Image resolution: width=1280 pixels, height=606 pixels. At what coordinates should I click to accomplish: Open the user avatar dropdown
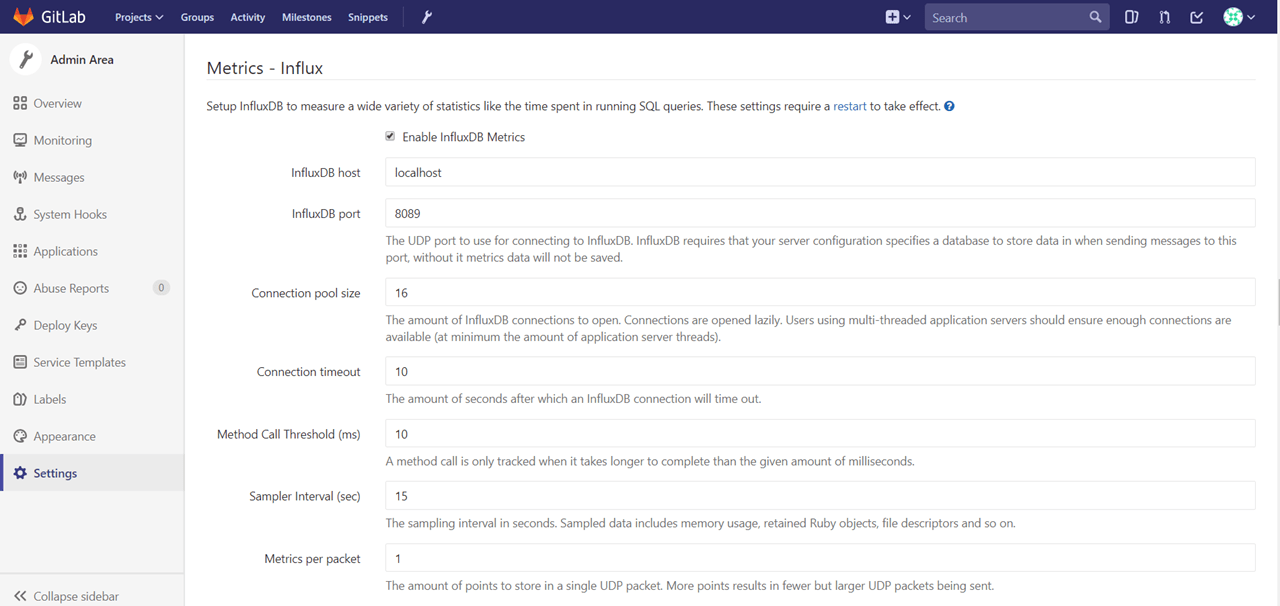click(x=1239, y=17)
